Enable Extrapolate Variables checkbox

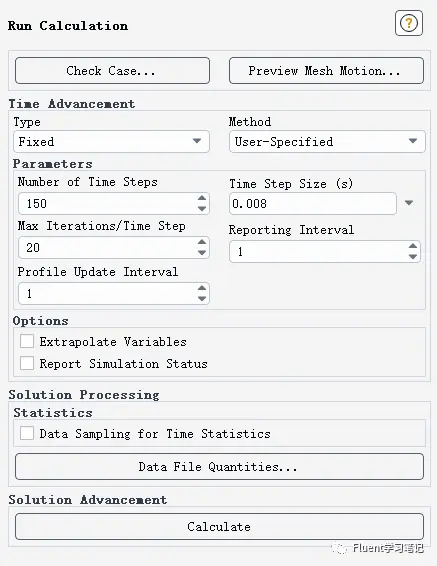[x=27, y=341]
